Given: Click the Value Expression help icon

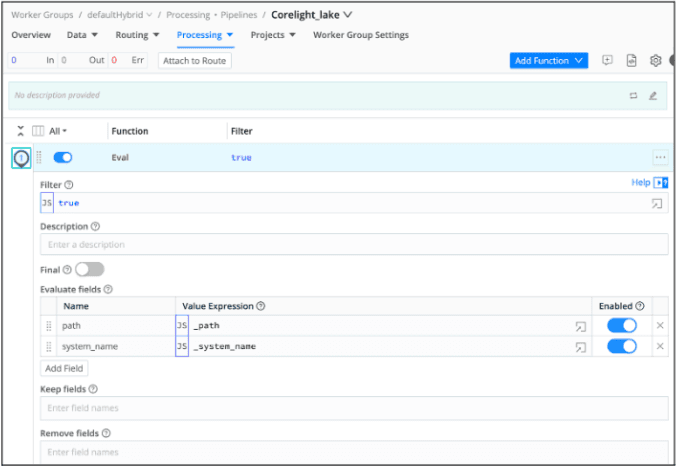Looking at the screenshot, I should (x=260, y=306).
